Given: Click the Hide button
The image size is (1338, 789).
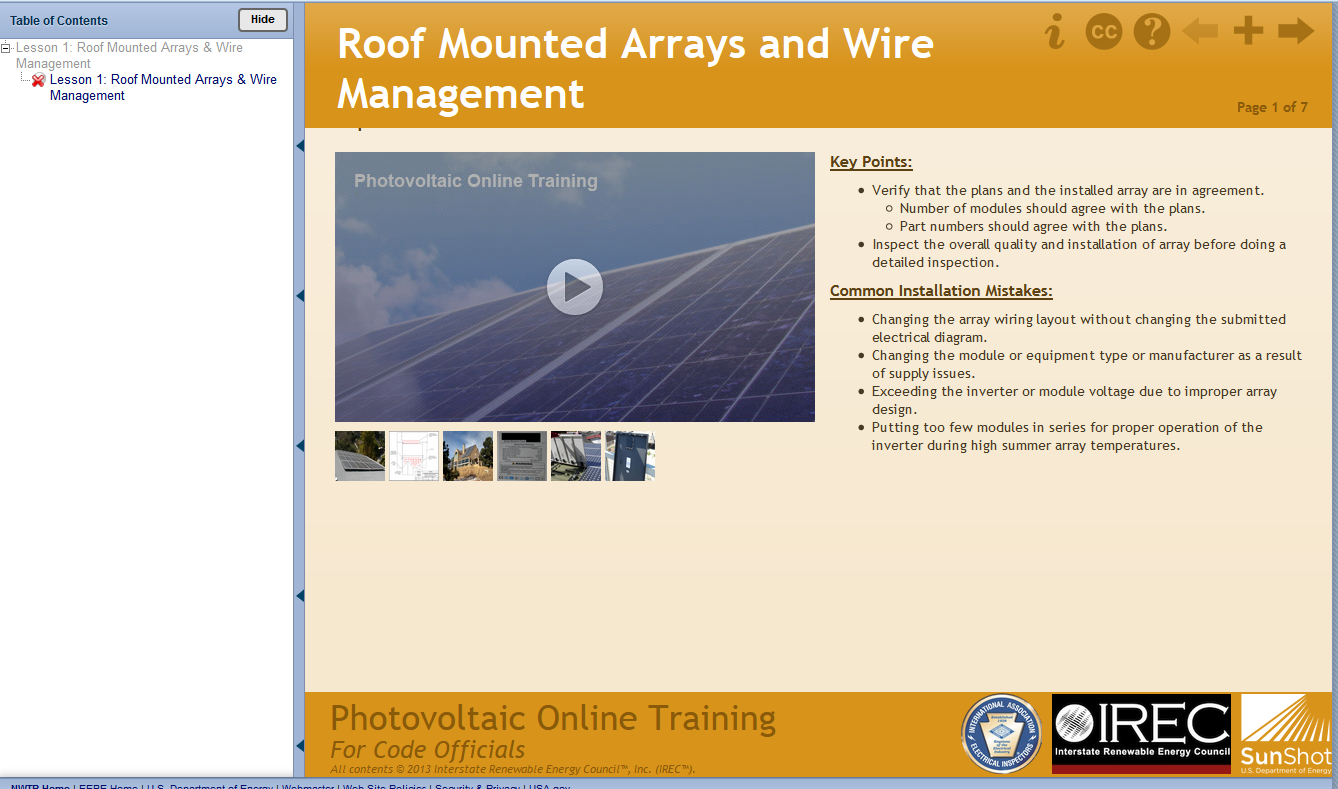Looking at the screenshot, I should click(x=262, y=19).
